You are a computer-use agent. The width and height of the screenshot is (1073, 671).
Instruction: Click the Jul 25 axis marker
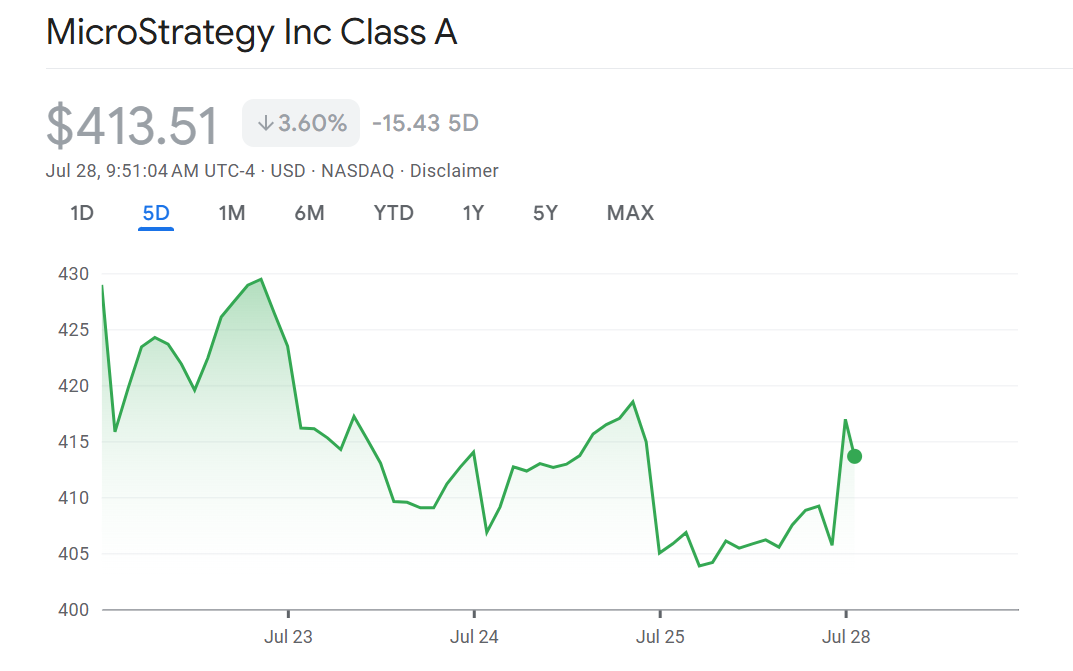[660, 637]
